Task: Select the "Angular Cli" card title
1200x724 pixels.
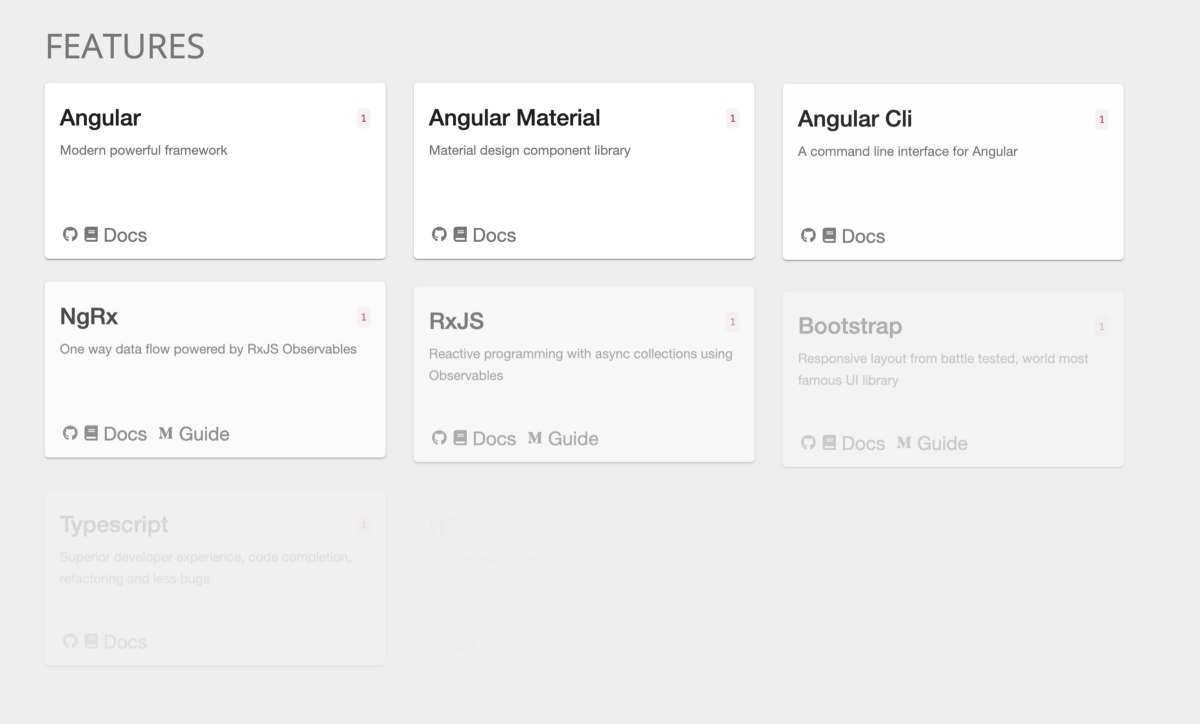Action: click(855, 119)
